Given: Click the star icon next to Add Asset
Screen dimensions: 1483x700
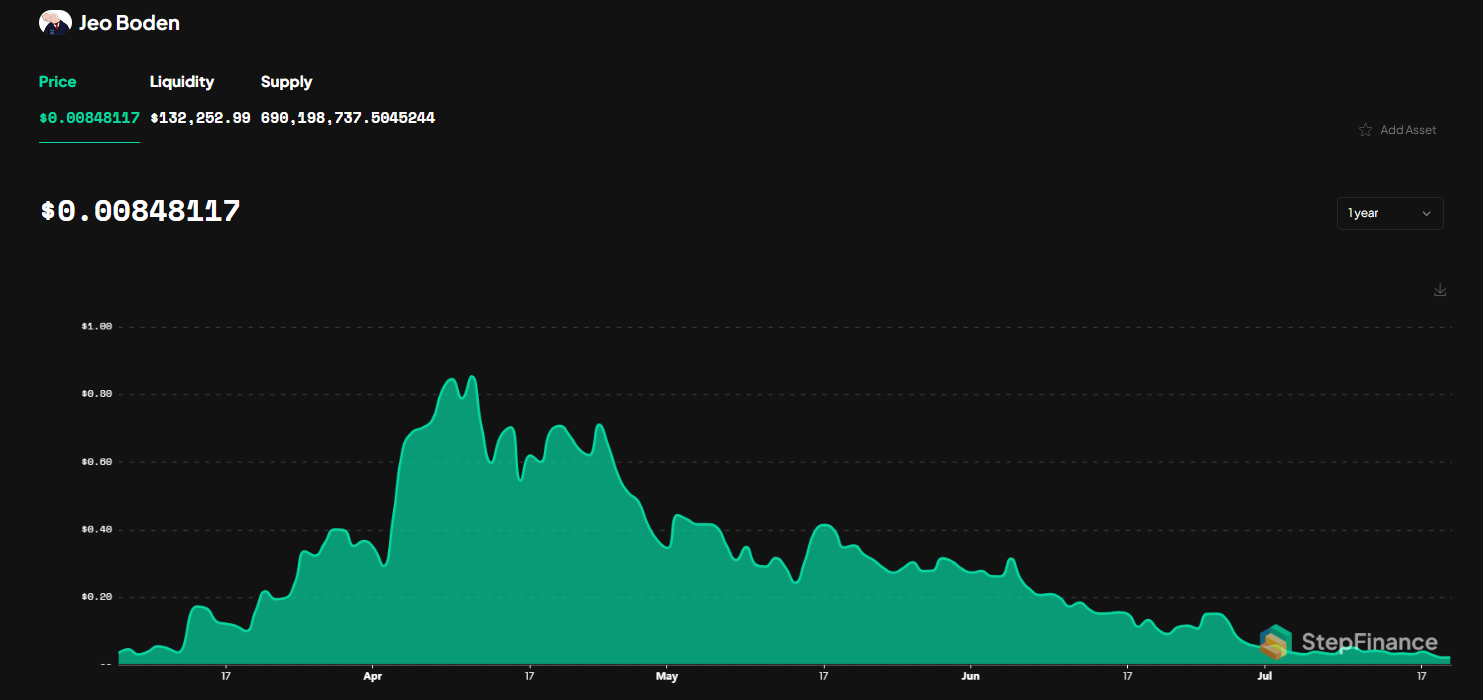Looking at the screenshot, I should point(1366,129).
